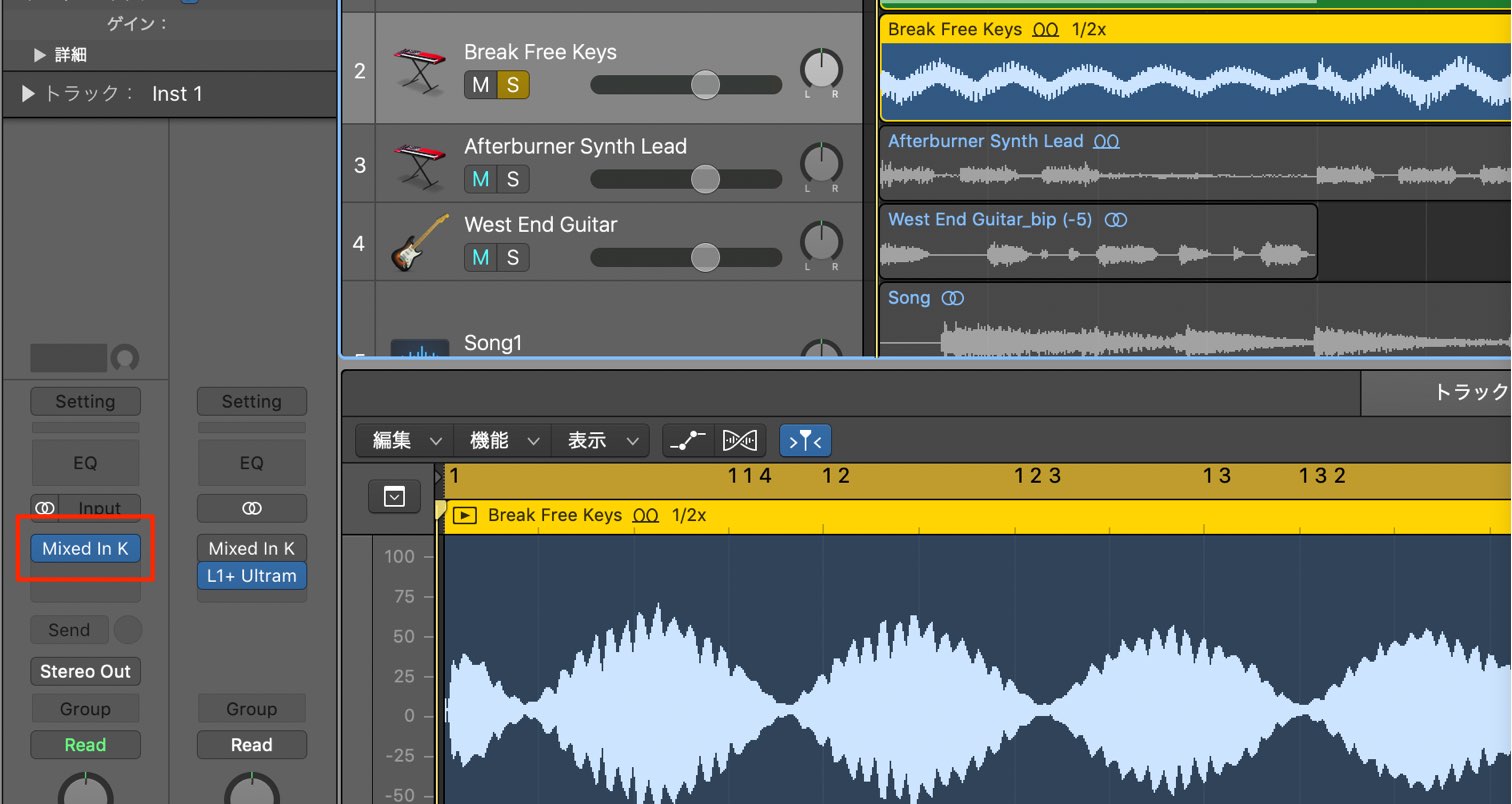1512x804 pixels.
Task: Click the Send slot button
Action: [x=69, y=630]
